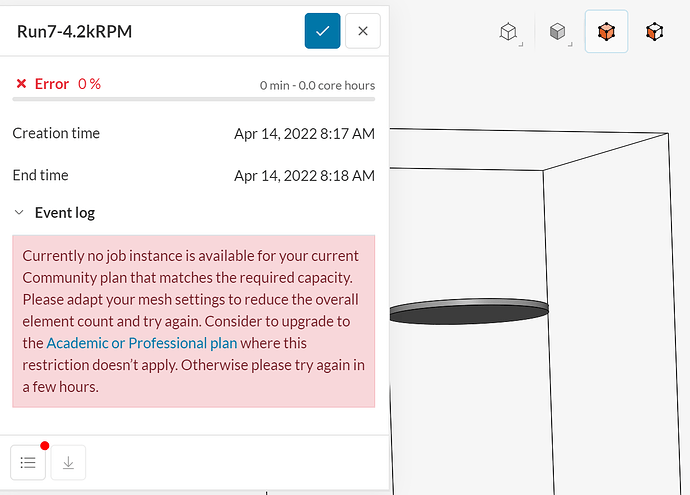
Task: Select highlighted orange cube face mode
Action: coord(606,32)
